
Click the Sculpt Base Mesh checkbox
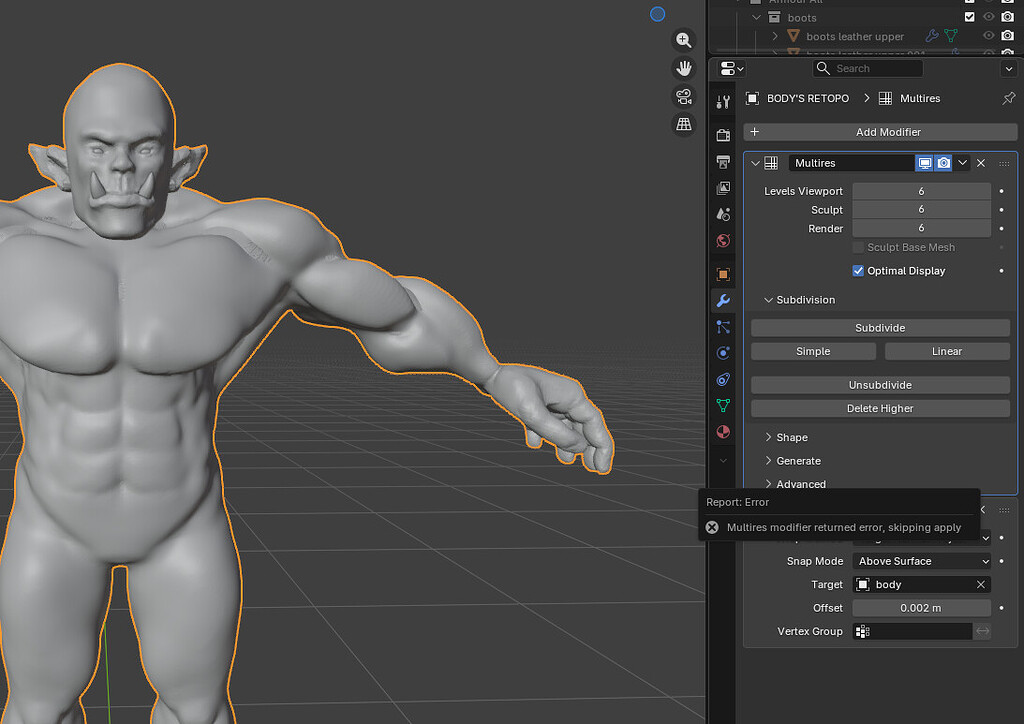pos(858,247)
